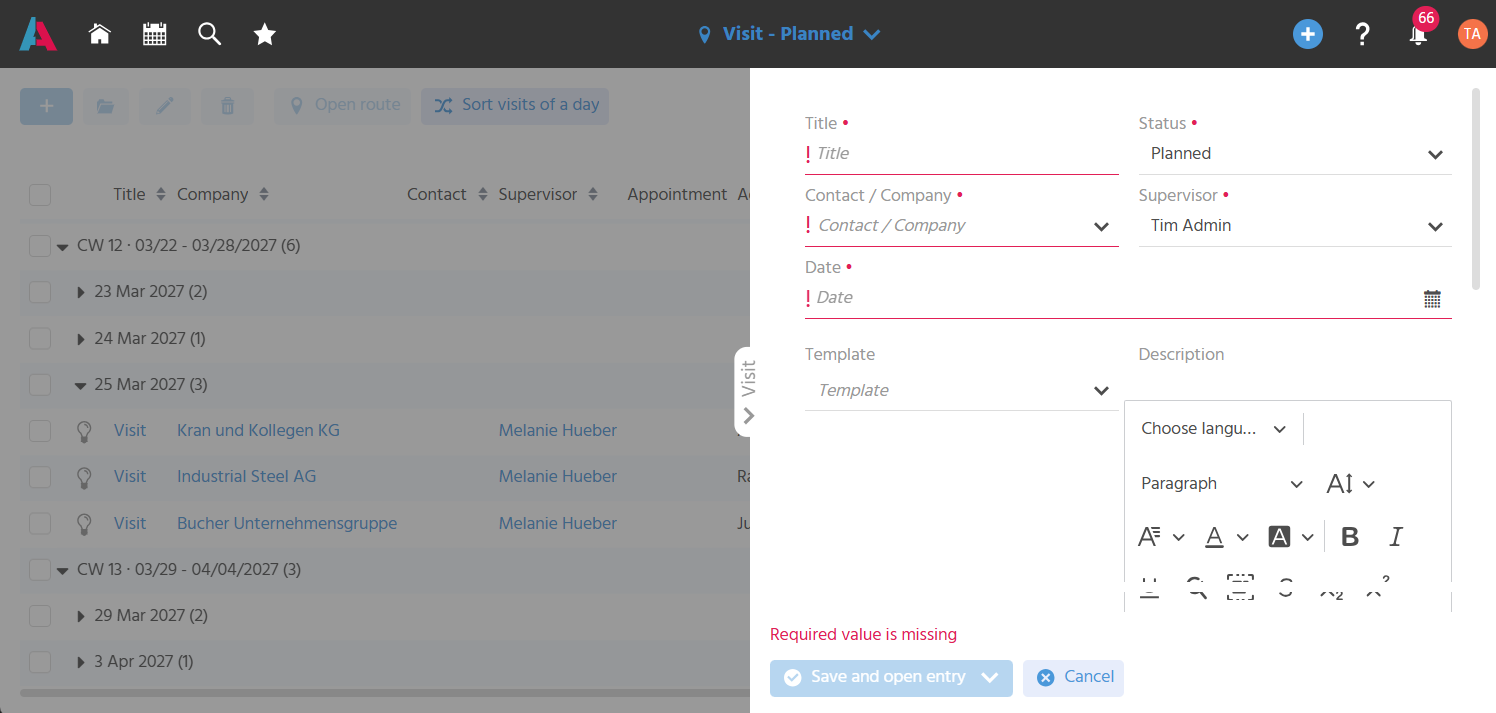Expand the 23 Mar 2027 day group

click(81, 292)
